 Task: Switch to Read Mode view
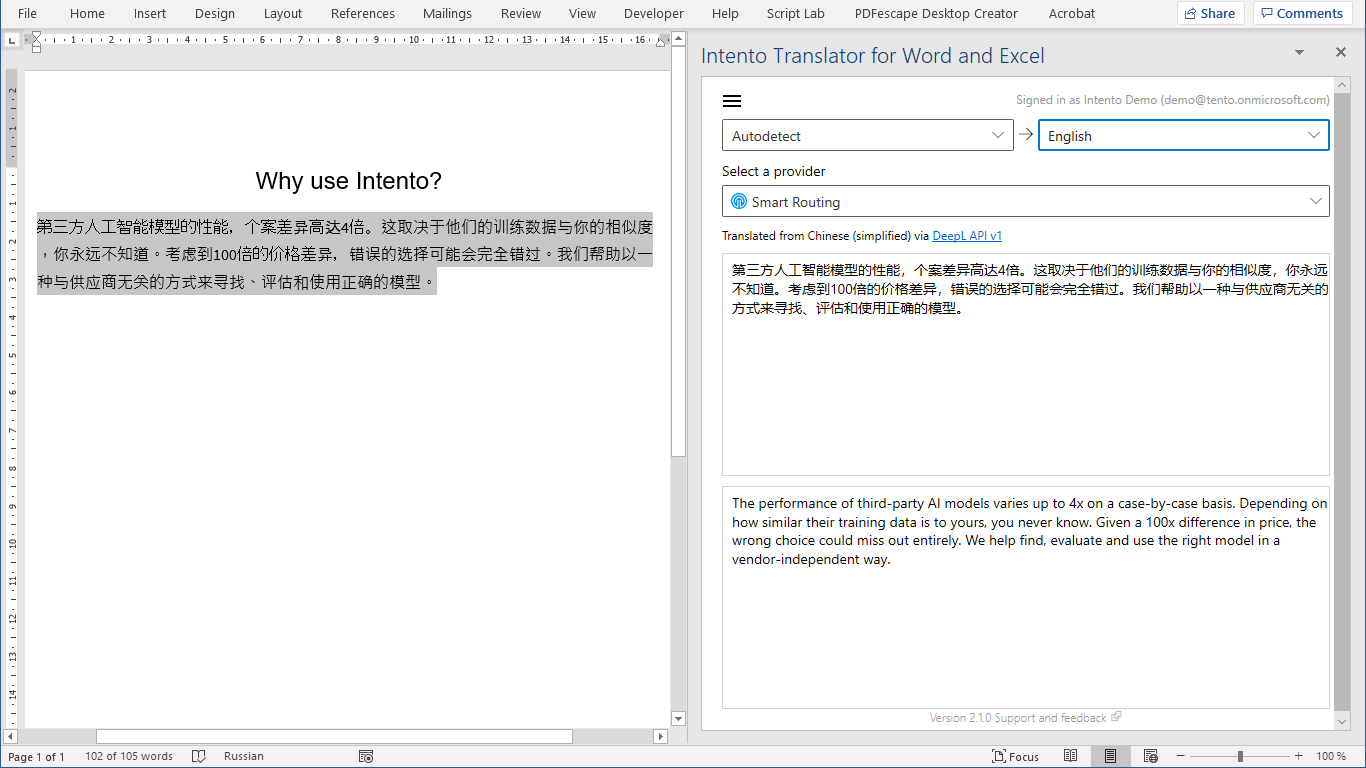click(x=1070, y=756)
